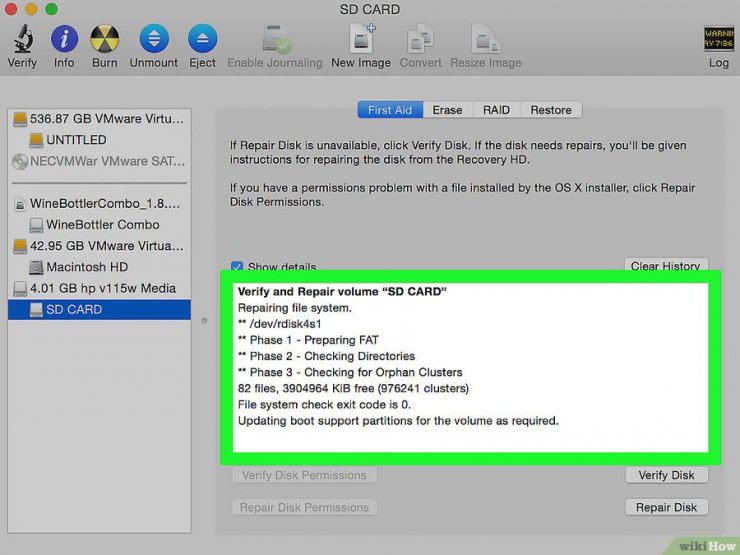Click 'File system check exit code is 0.' line
This screenshot has width=740, height=555.
click(324, 404)
